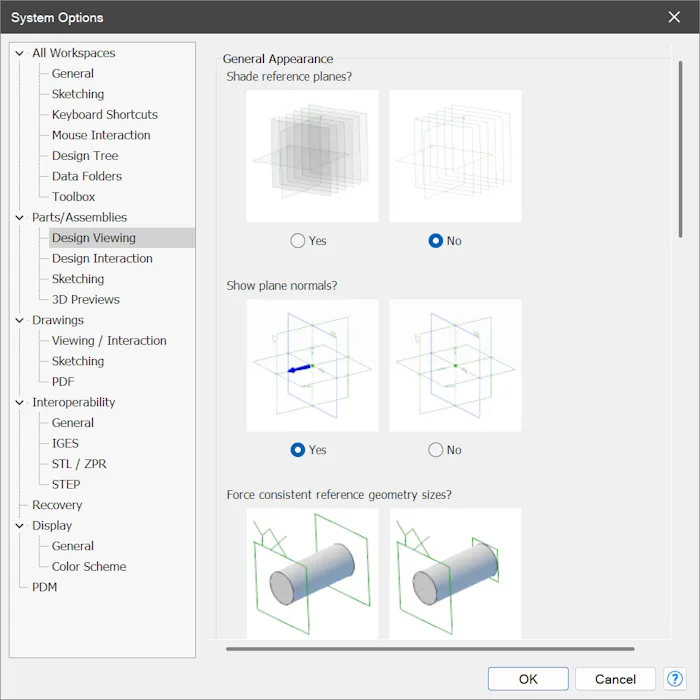Click the small reference planes cylinder preview

tap(455, 573)
